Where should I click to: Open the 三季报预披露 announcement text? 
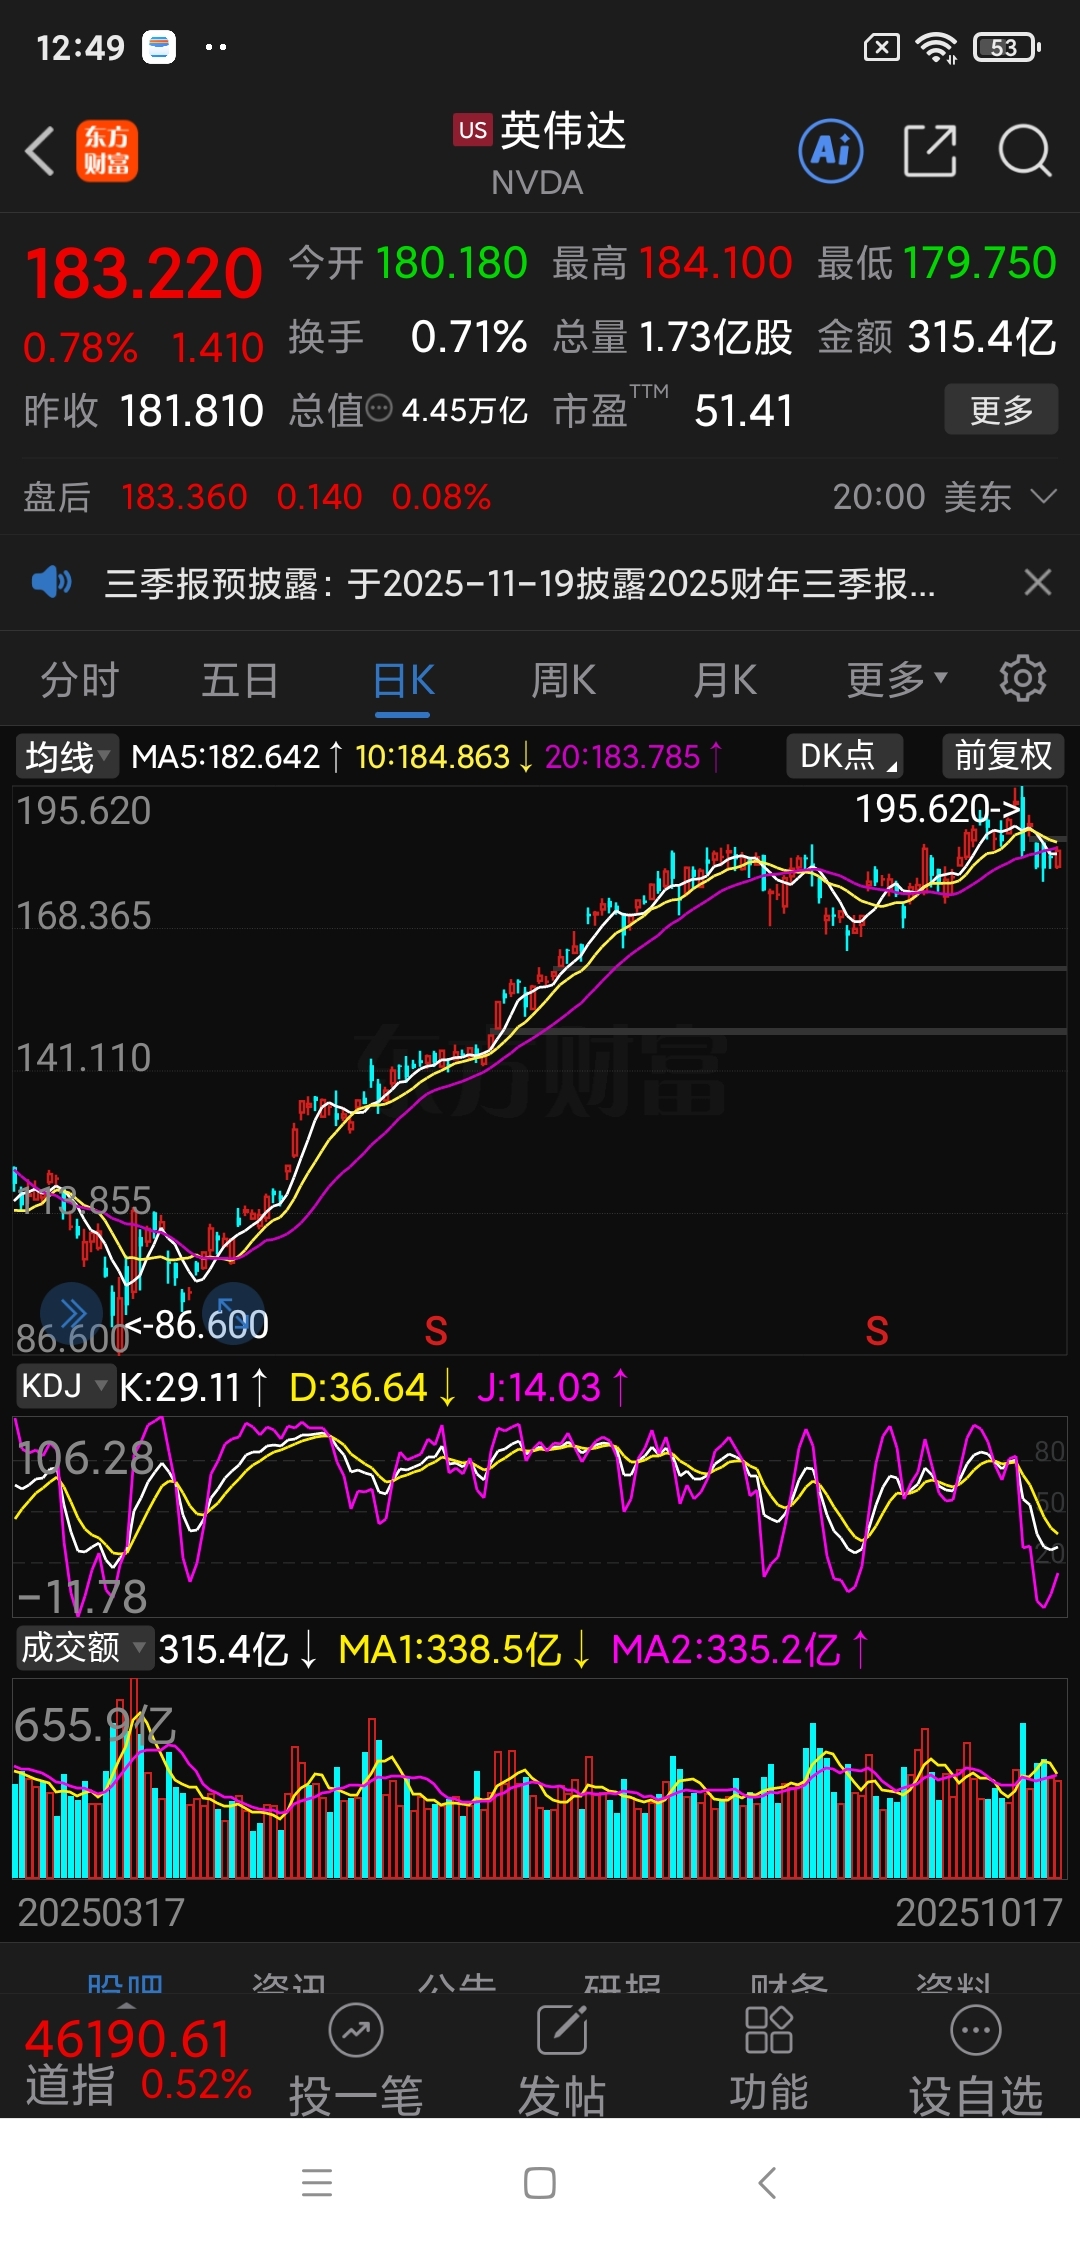click(x=520, y=582)
